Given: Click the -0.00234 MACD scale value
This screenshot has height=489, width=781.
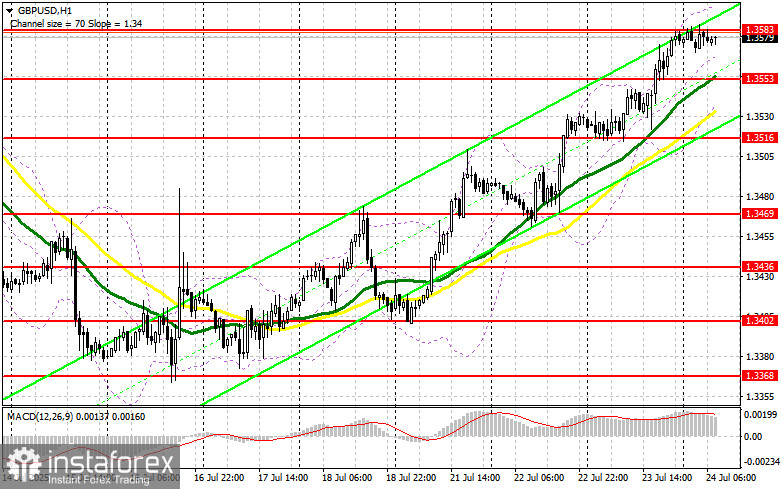Looking at the screenshot, I should pyautogui.click(x=760, y=462).
